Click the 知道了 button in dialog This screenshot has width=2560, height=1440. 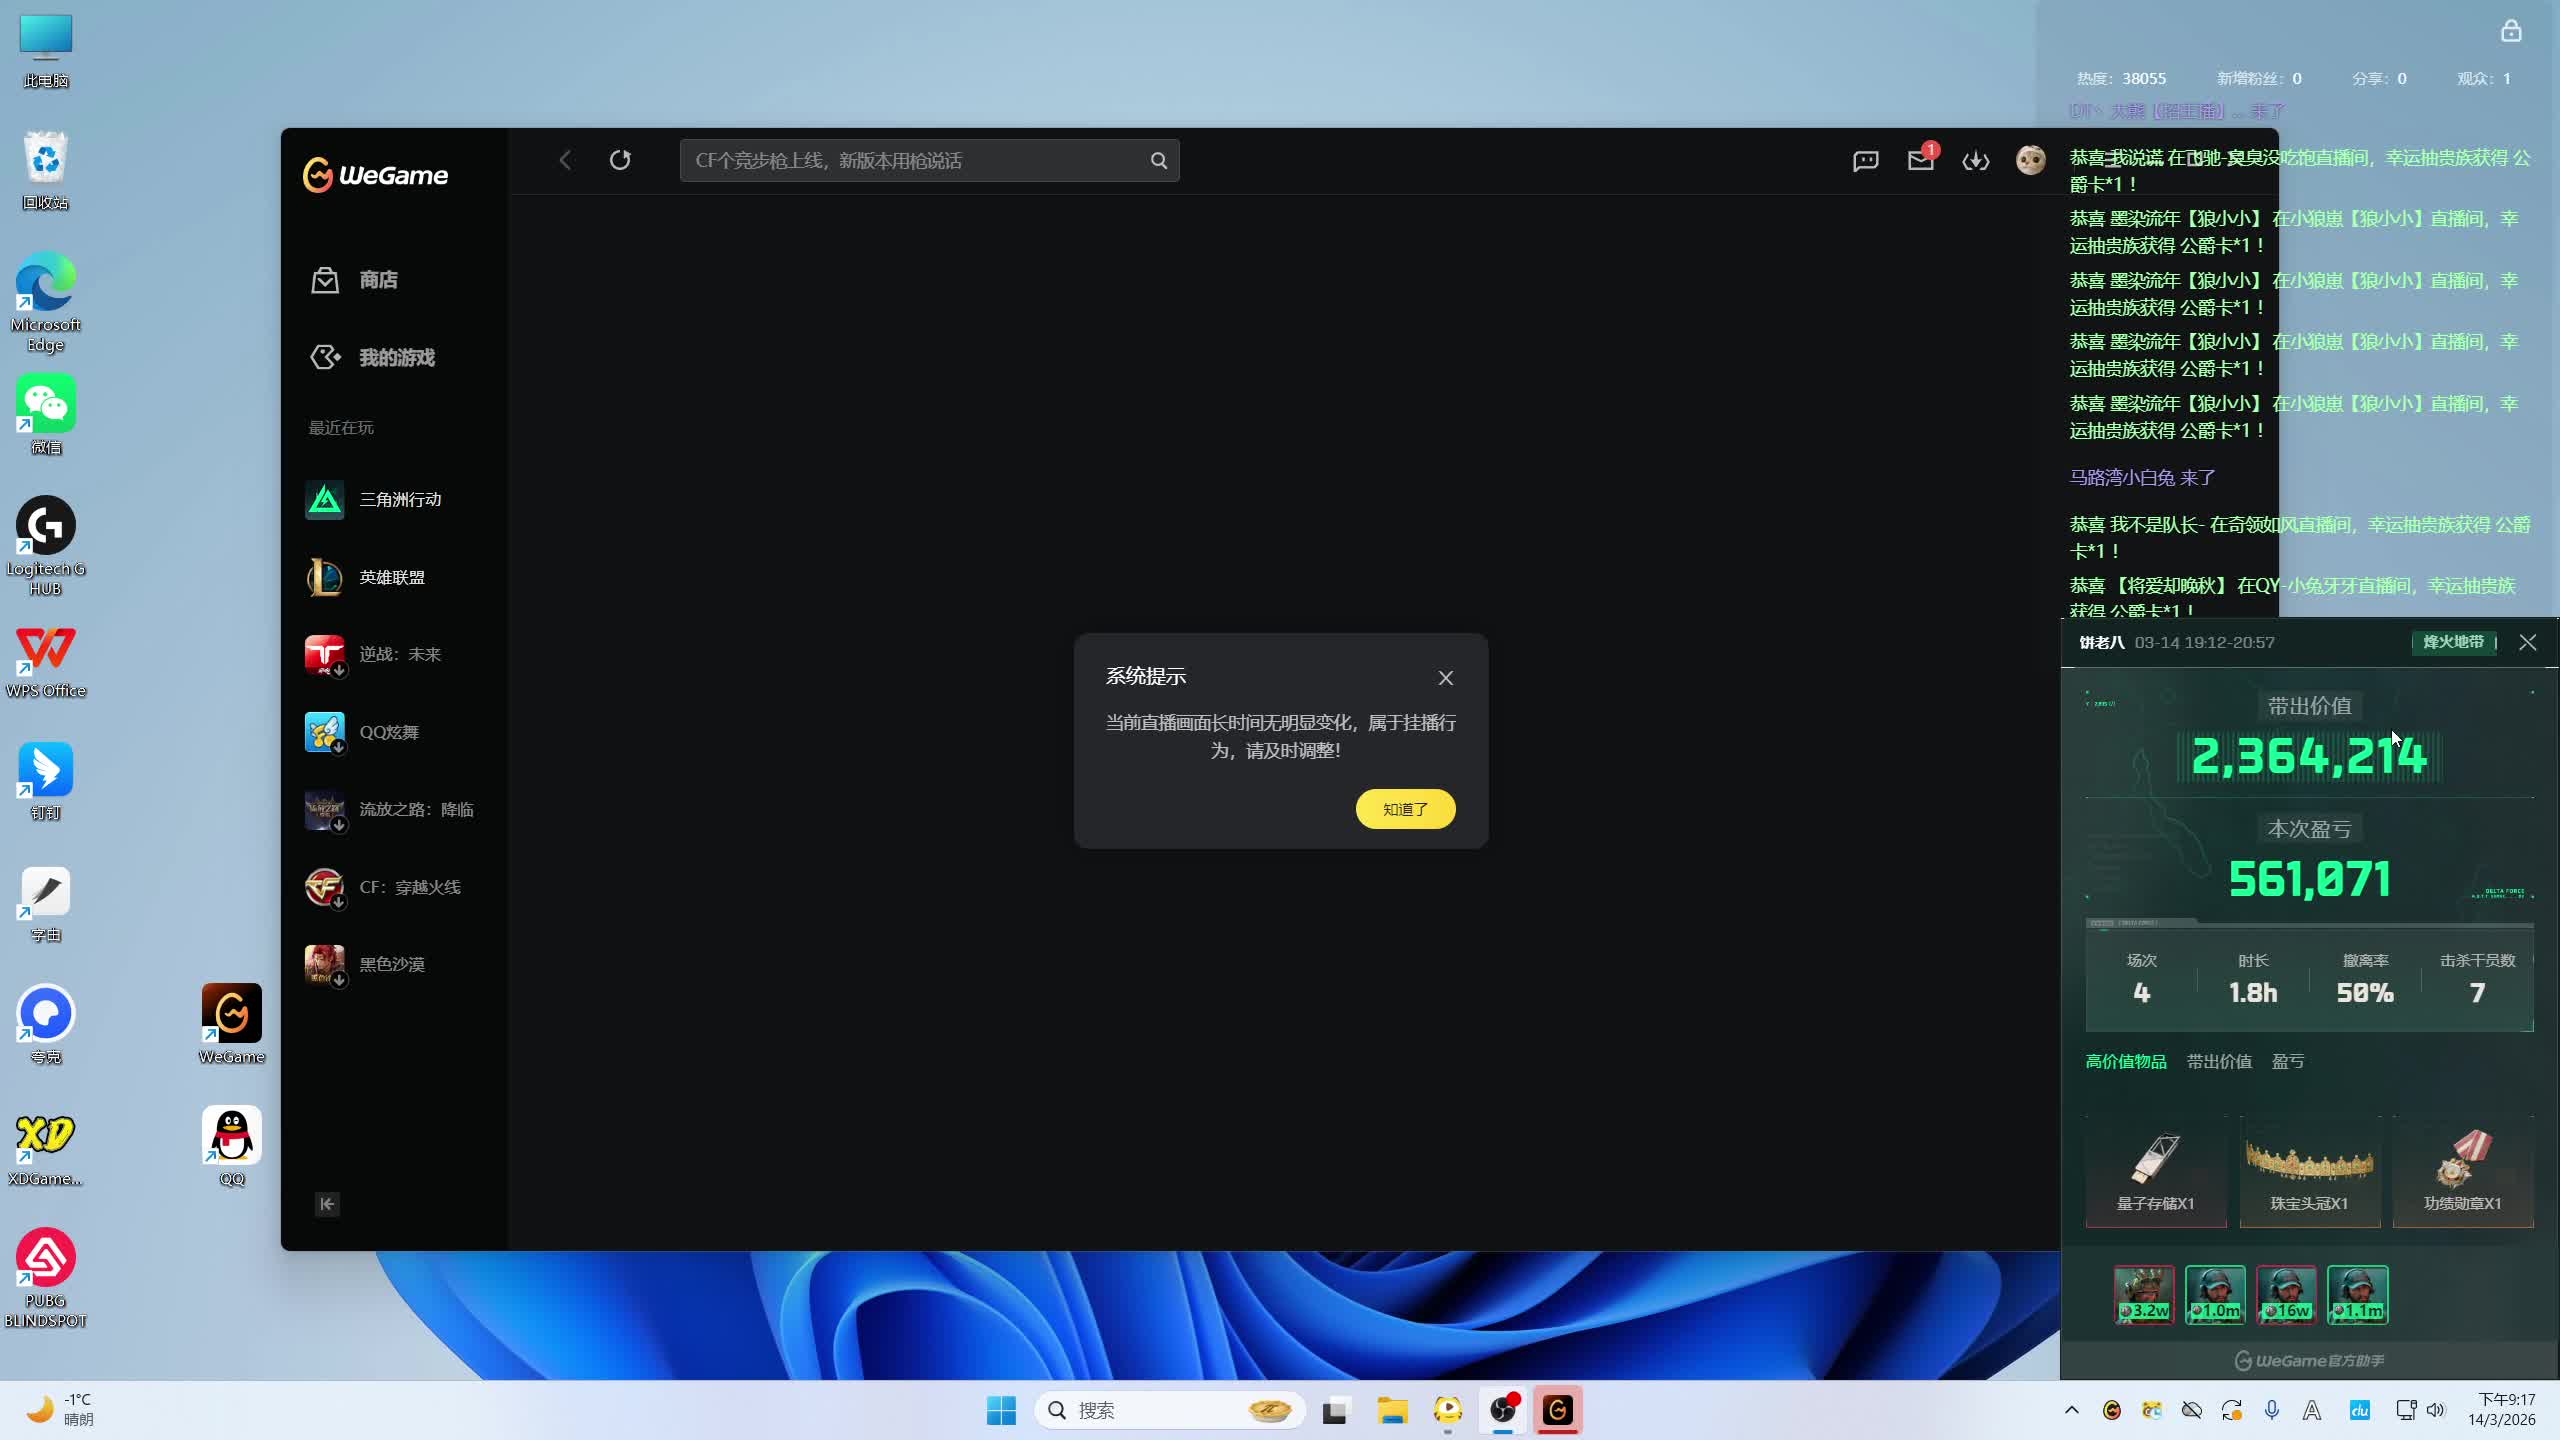pos(1405,809)
